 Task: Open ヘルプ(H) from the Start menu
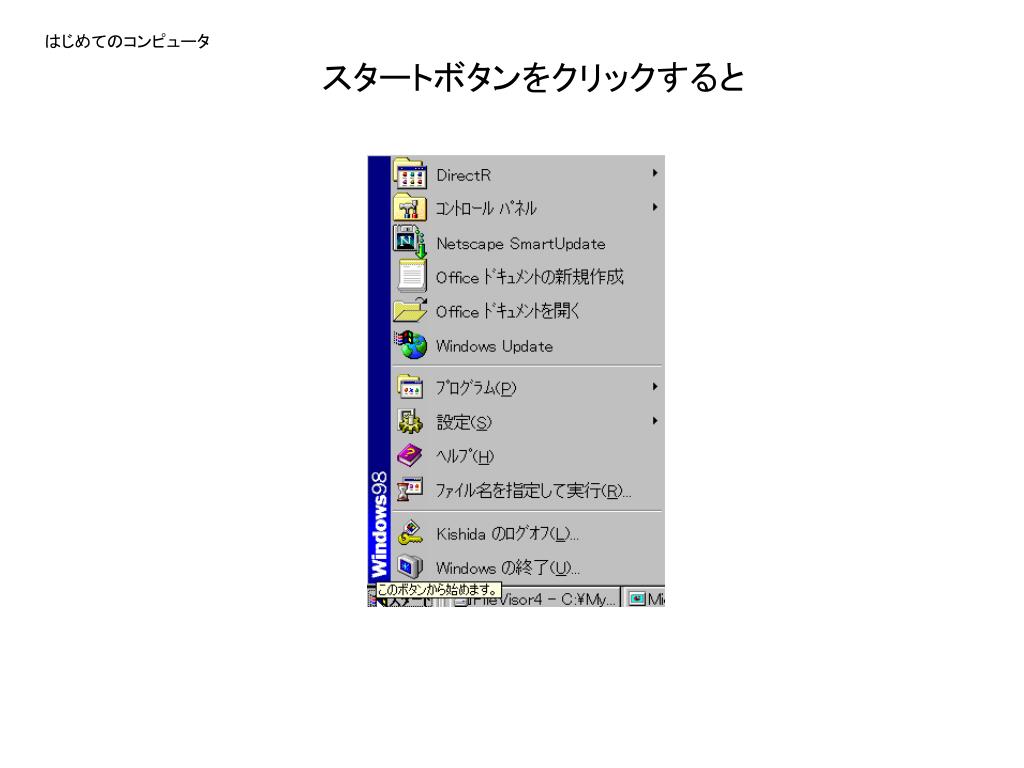coord(528,456)
